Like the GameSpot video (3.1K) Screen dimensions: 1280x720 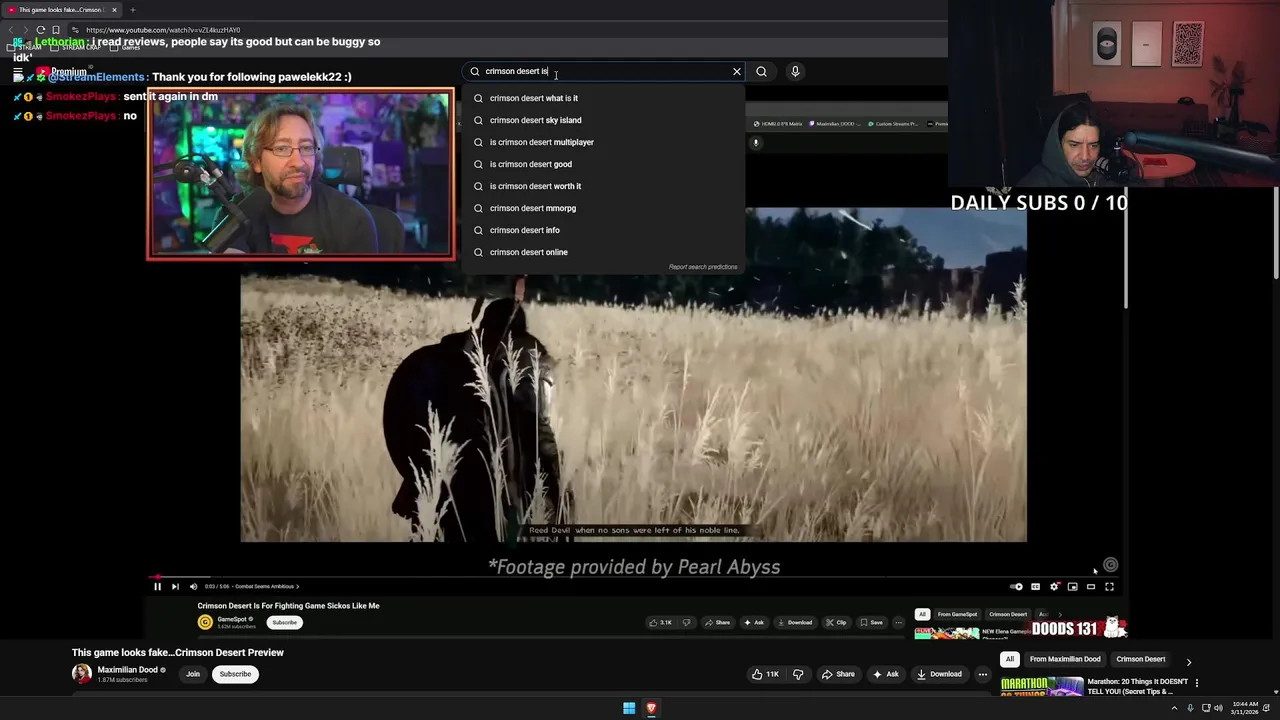point(660,622)
